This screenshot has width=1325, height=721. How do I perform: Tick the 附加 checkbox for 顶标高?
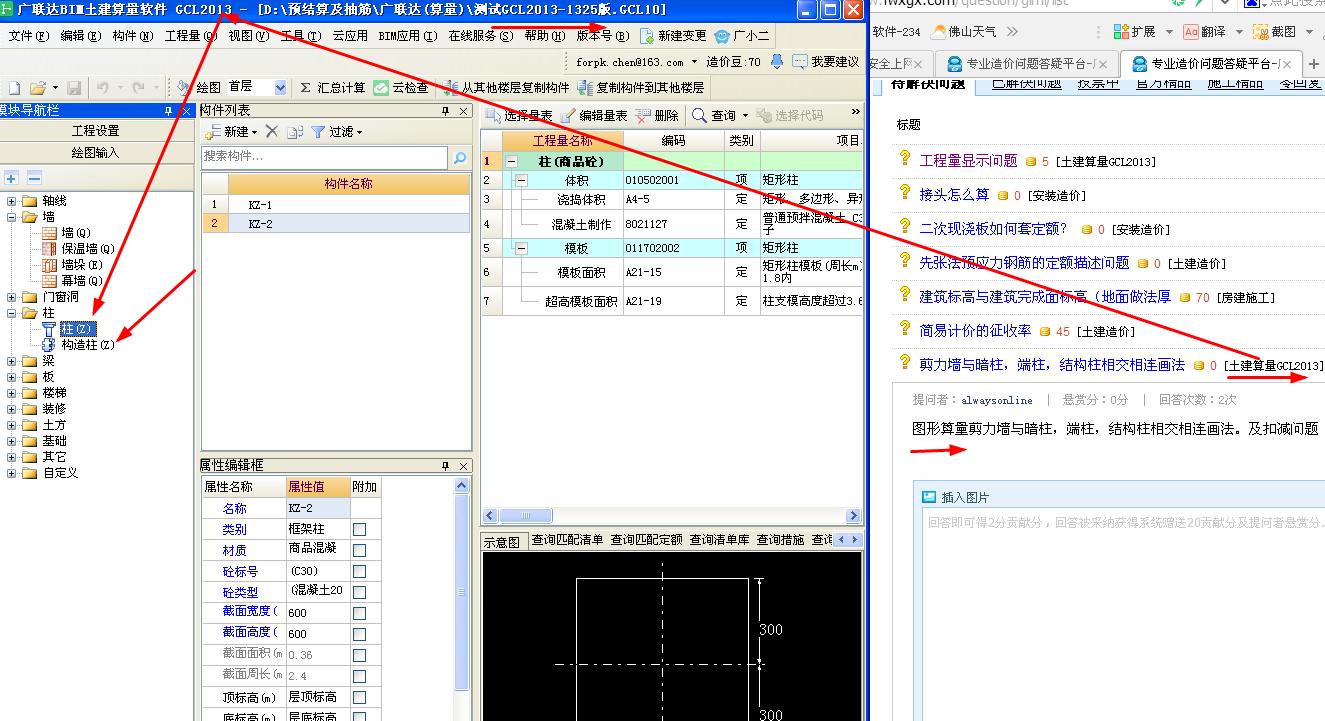(360, 697)
